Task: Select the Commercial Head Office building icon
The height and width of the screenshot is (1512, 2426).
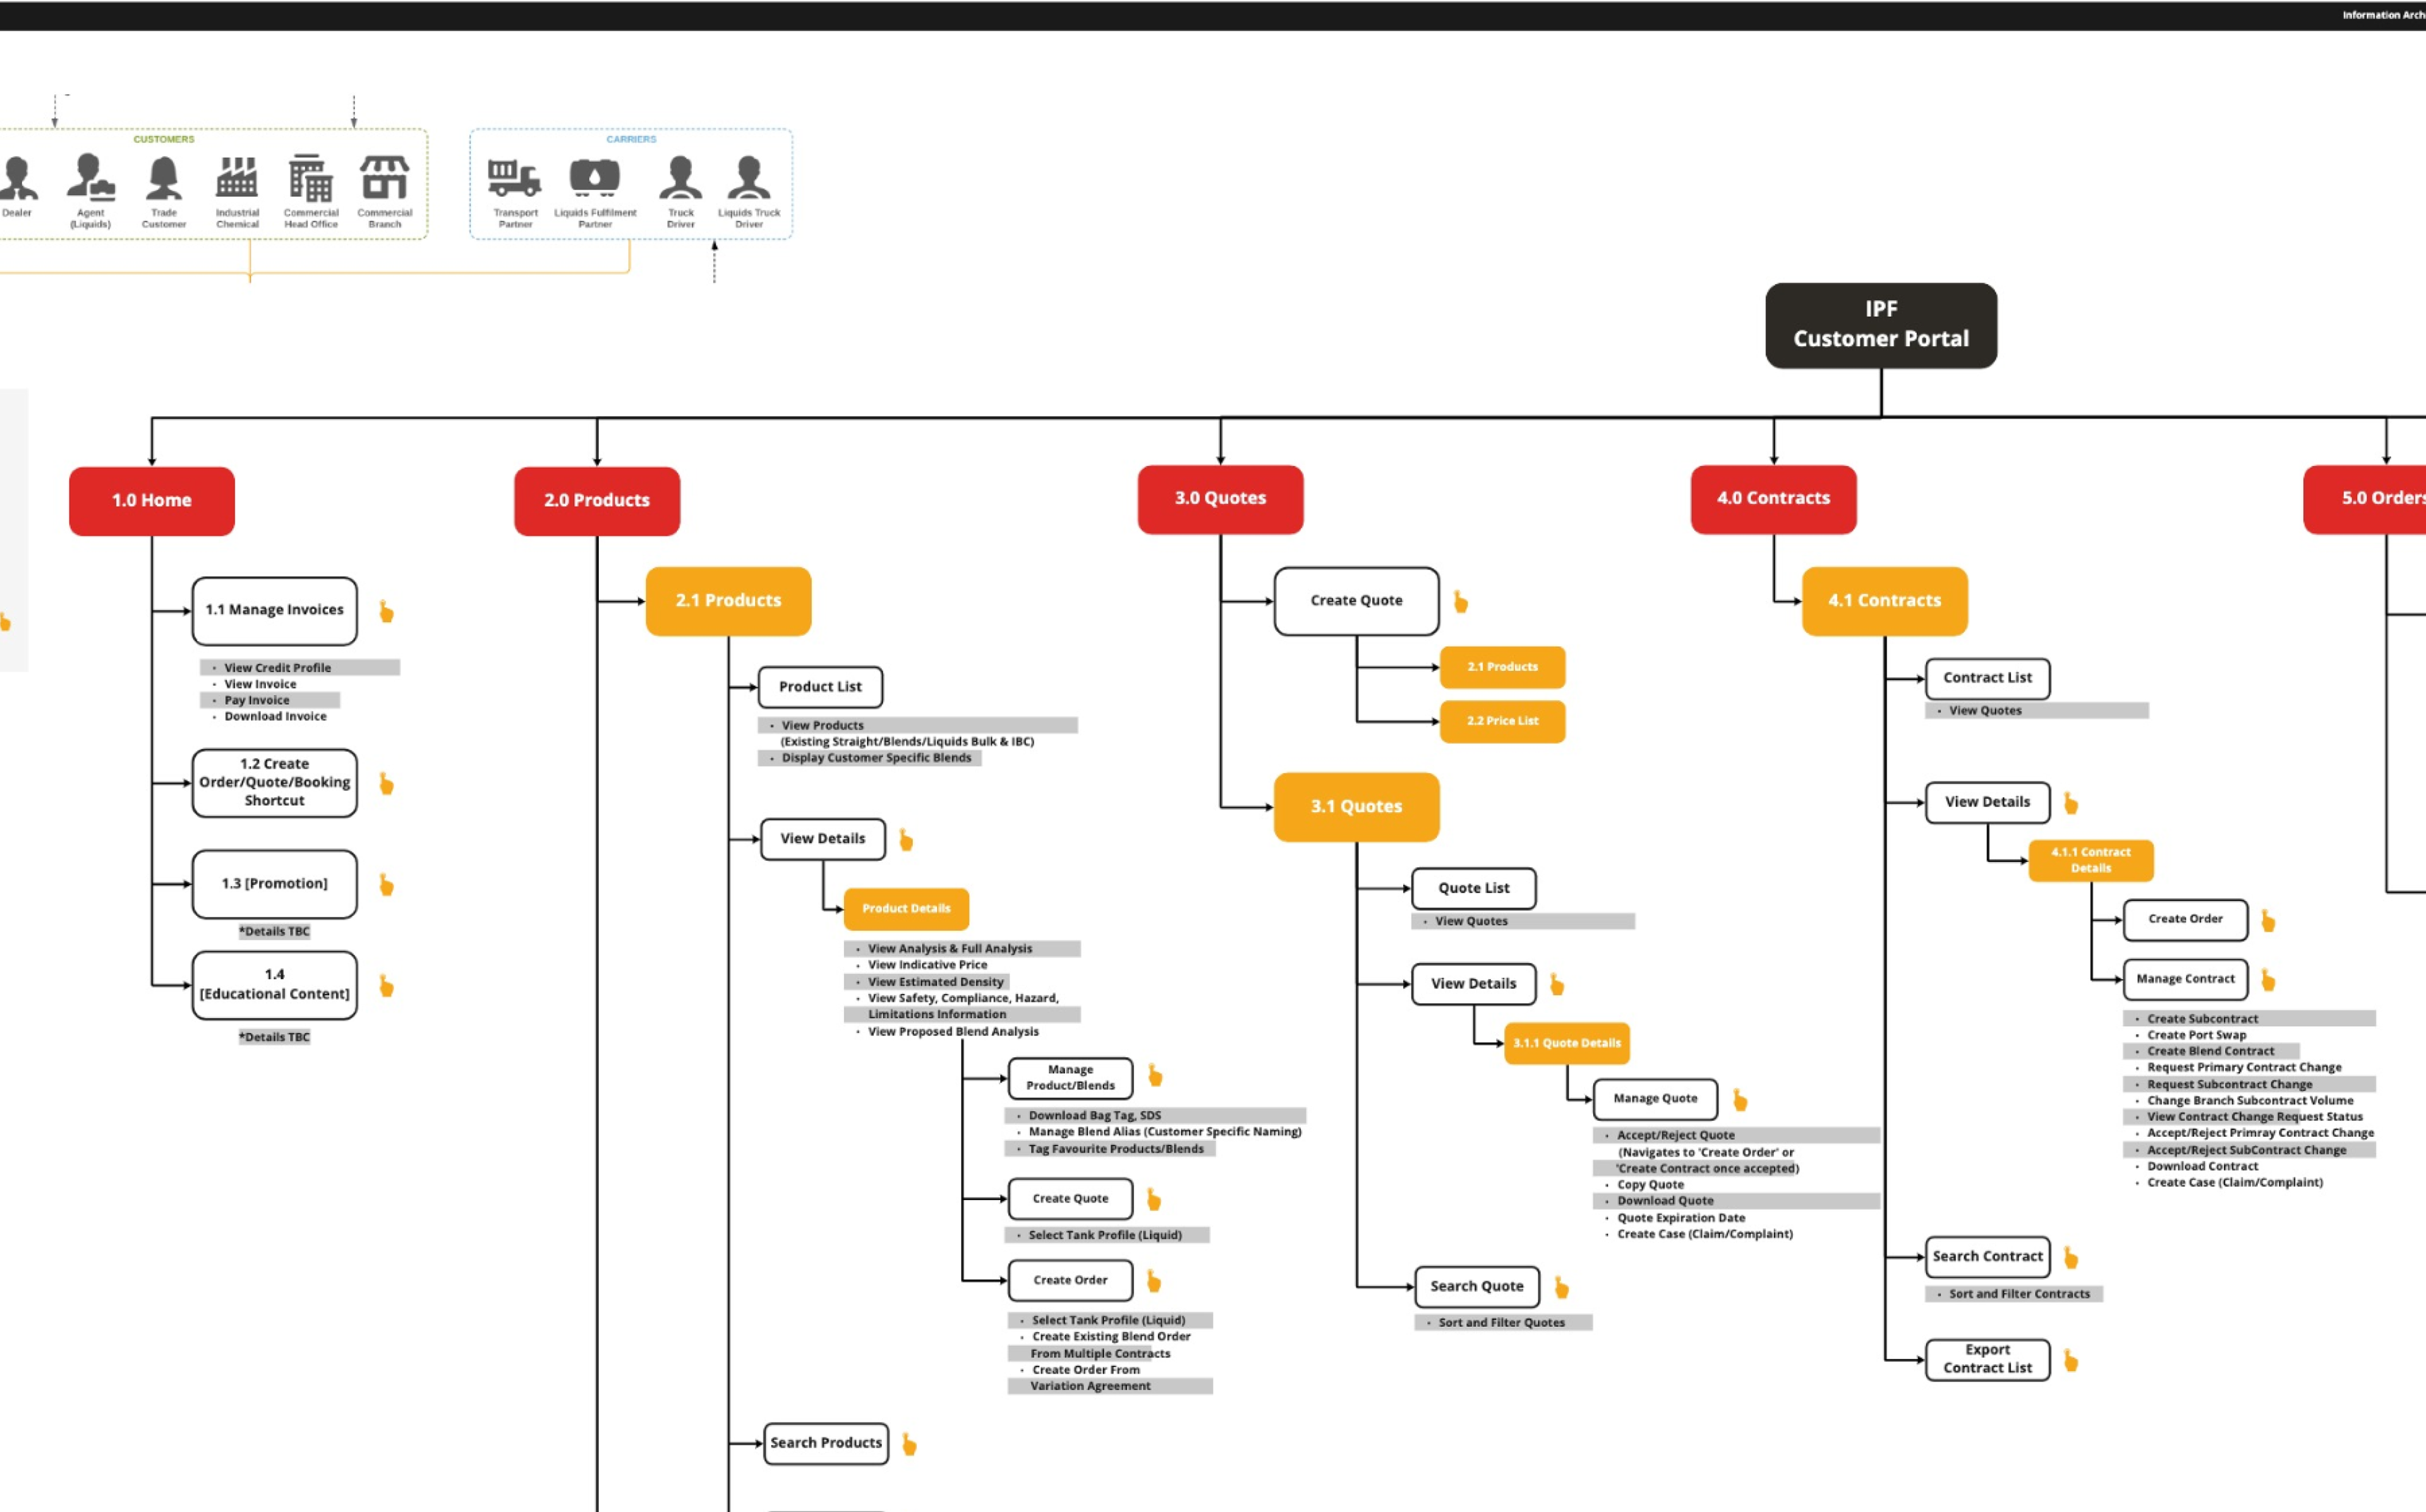Action: tap(310, 178)
